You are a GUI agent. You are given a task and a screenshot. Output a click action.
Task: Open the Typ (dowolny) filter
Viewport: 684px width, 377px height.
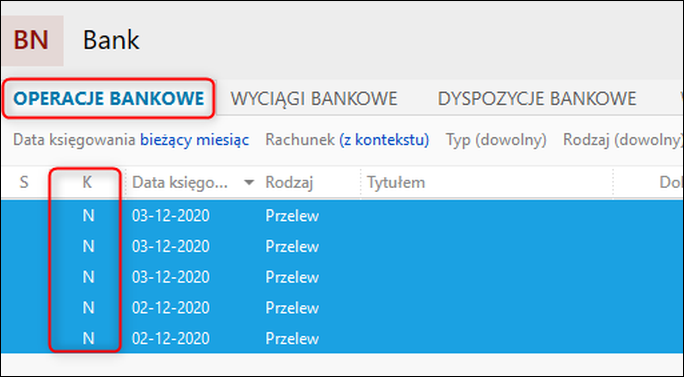tap(496, 140)
